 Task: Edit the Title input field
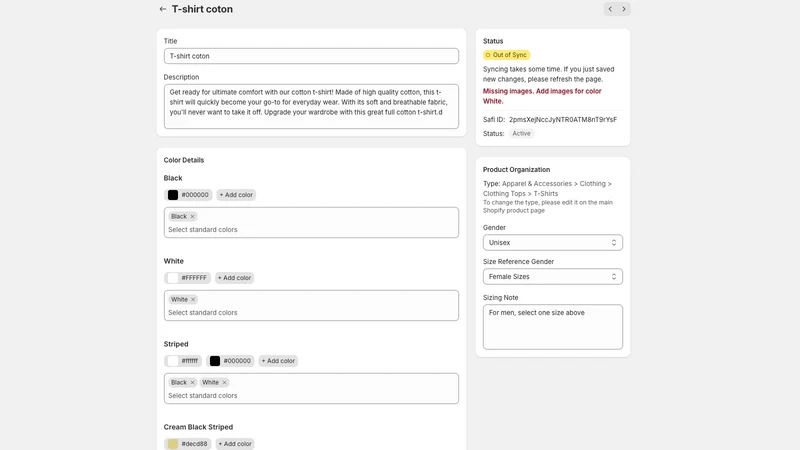coord(311,56)
